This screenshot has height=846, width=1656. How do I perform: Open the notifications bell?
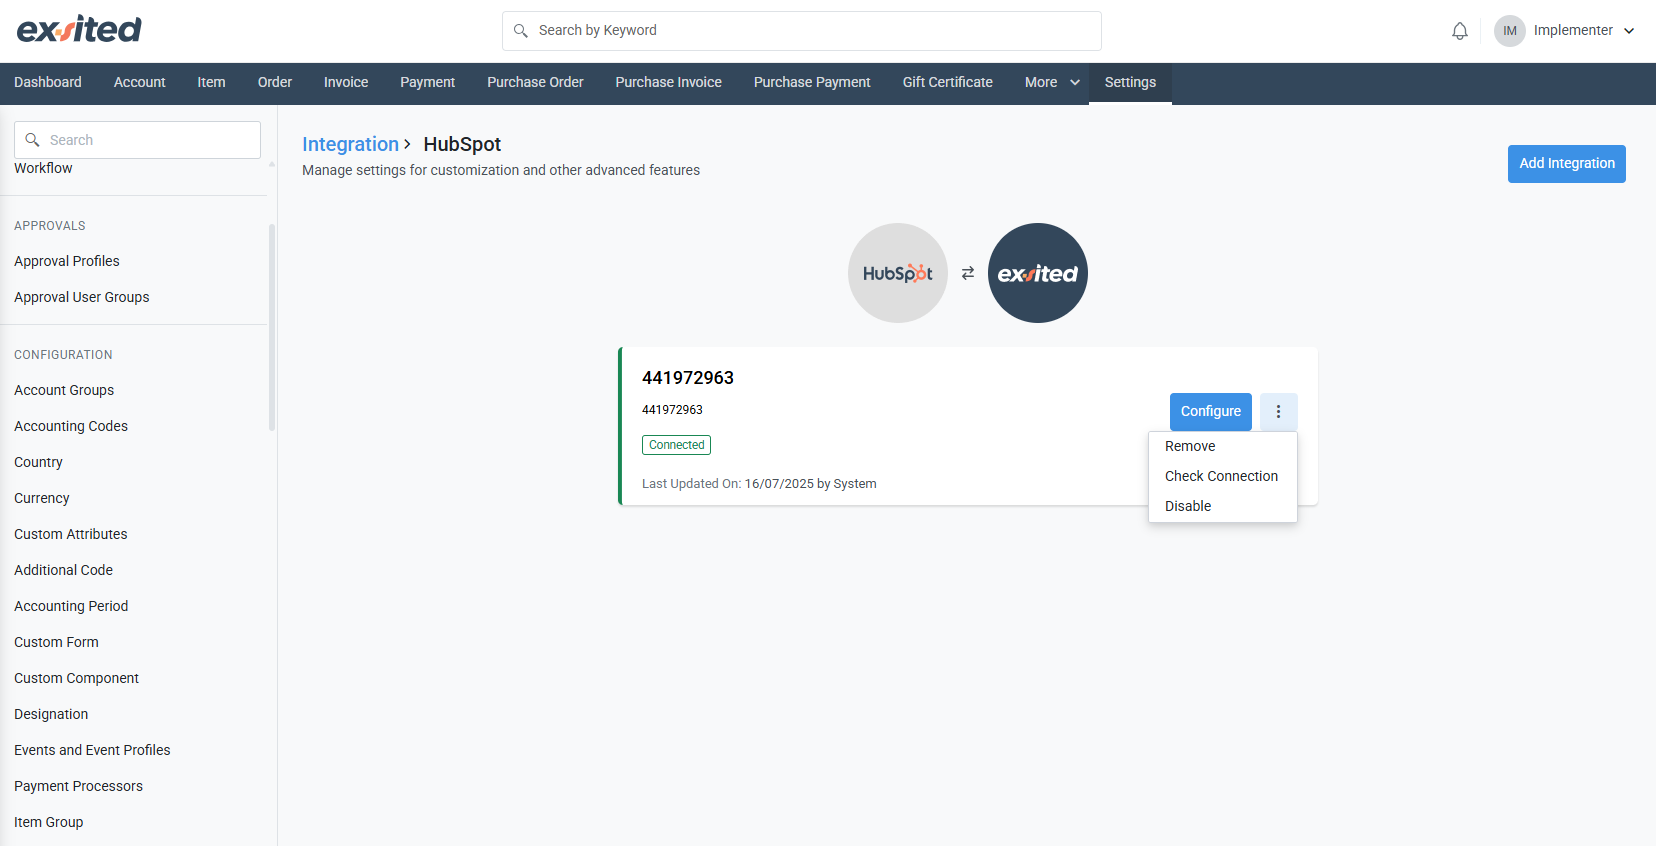click(x=1460, y=31)
